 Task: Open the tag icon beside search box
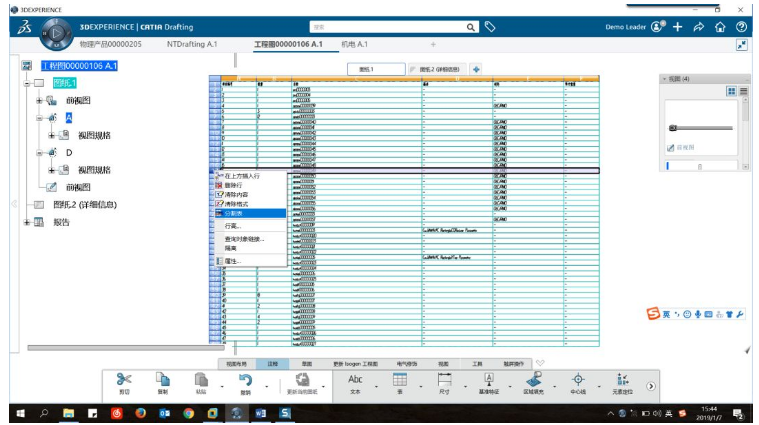[490, 27]
